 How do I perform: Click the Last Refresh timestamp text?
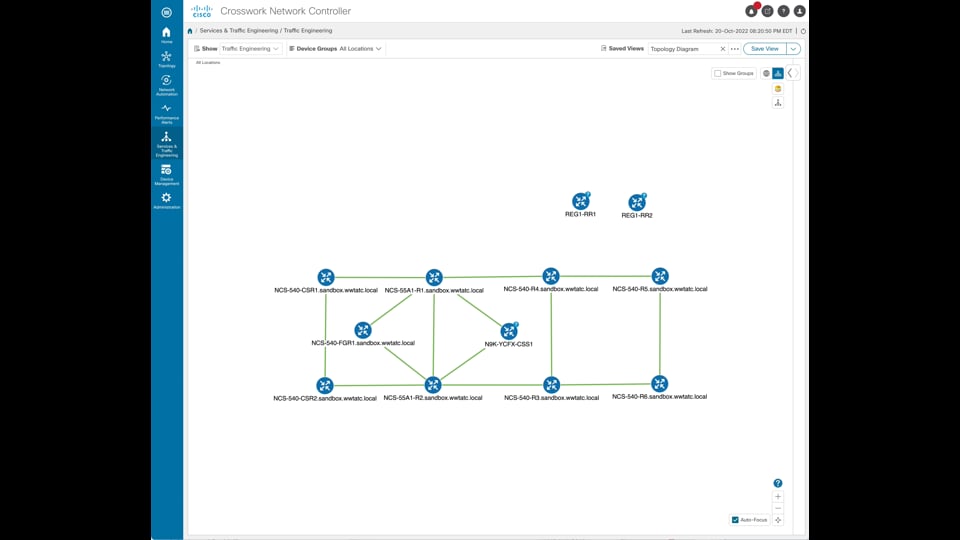tap(737, 31)
